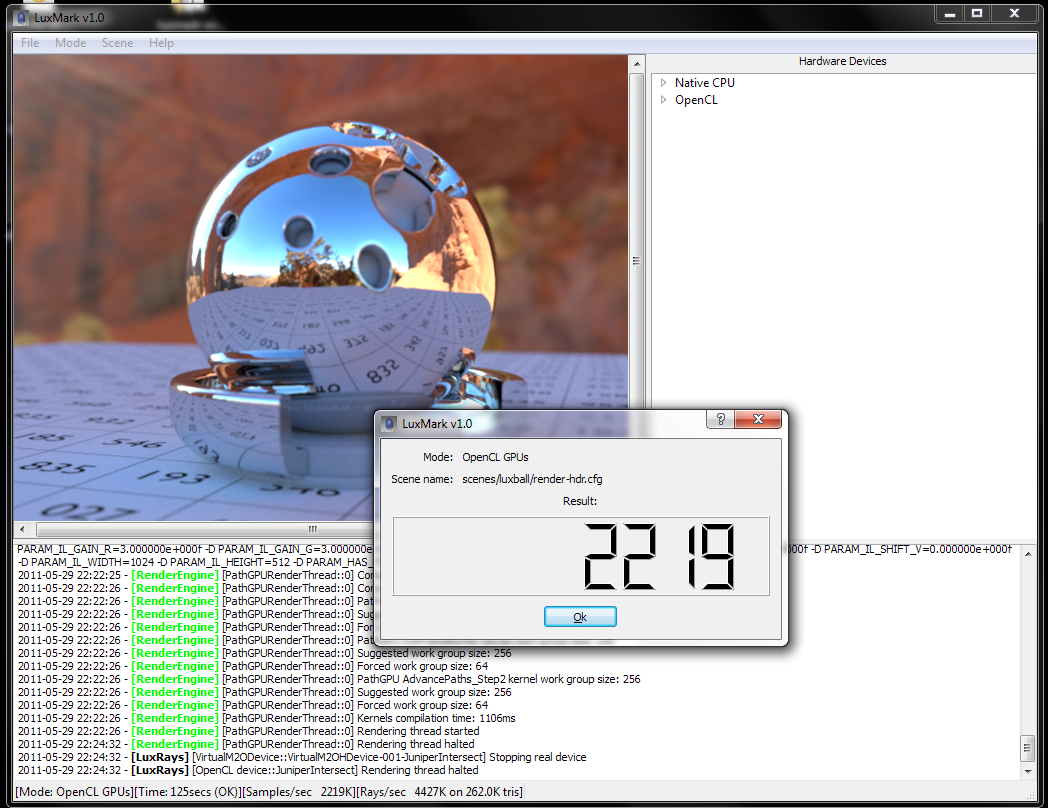Viewport: 1048px width, 808px height.
Task: Click the rendered luxball image
Action: click(x=321, y=287)
